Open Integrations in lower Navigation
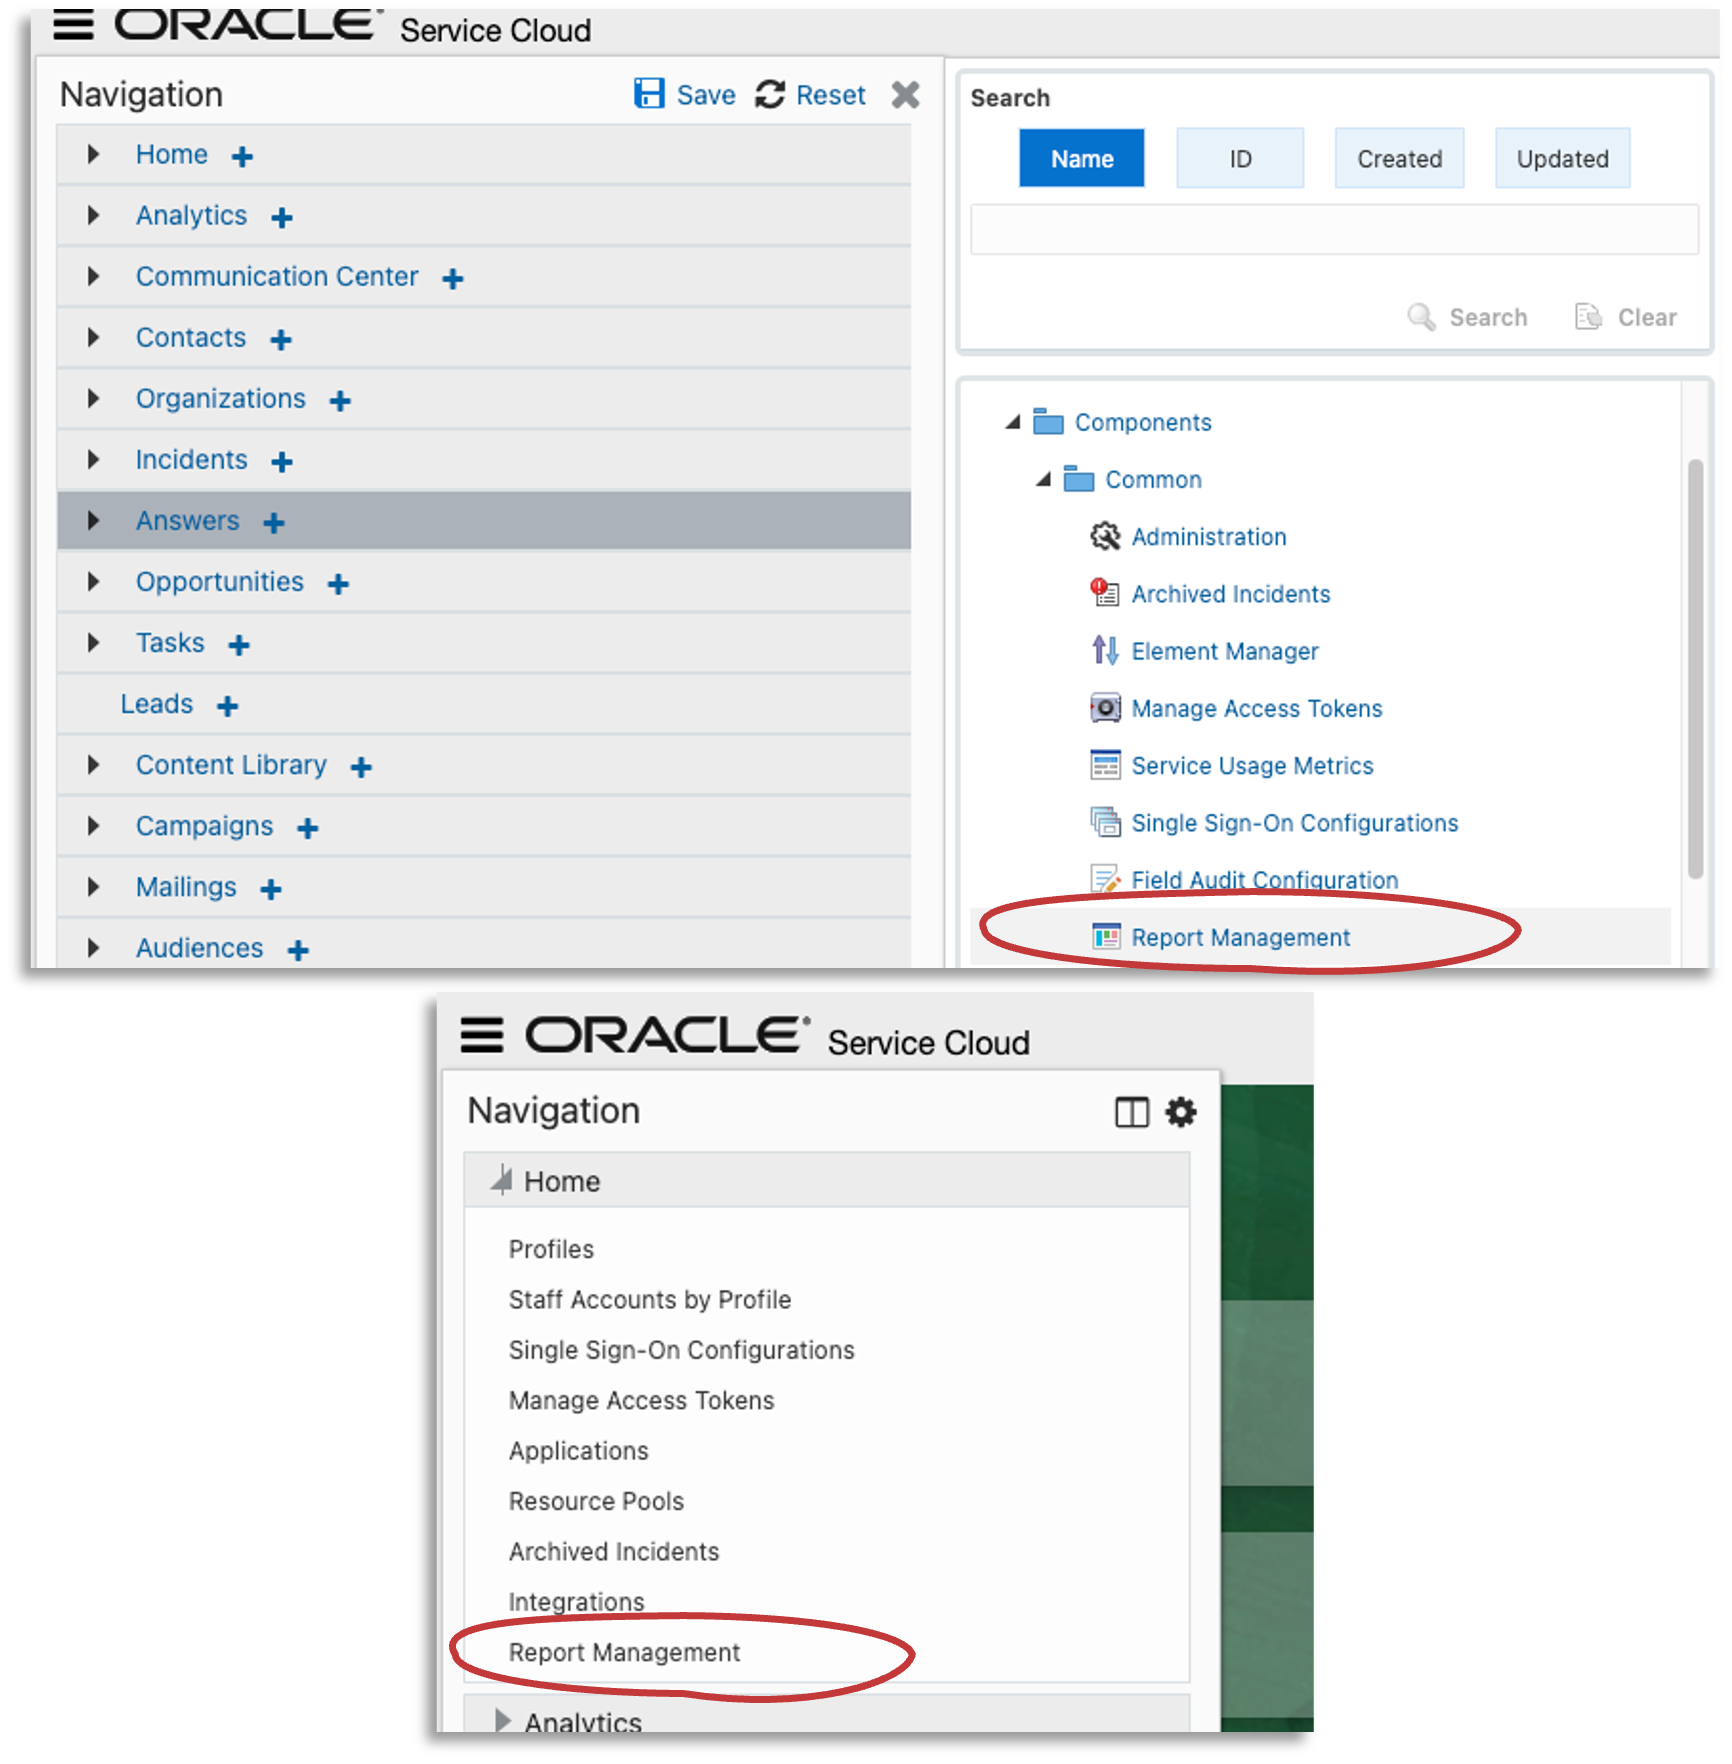Screen dimensions: 1732x1764 click(576, 1602)
